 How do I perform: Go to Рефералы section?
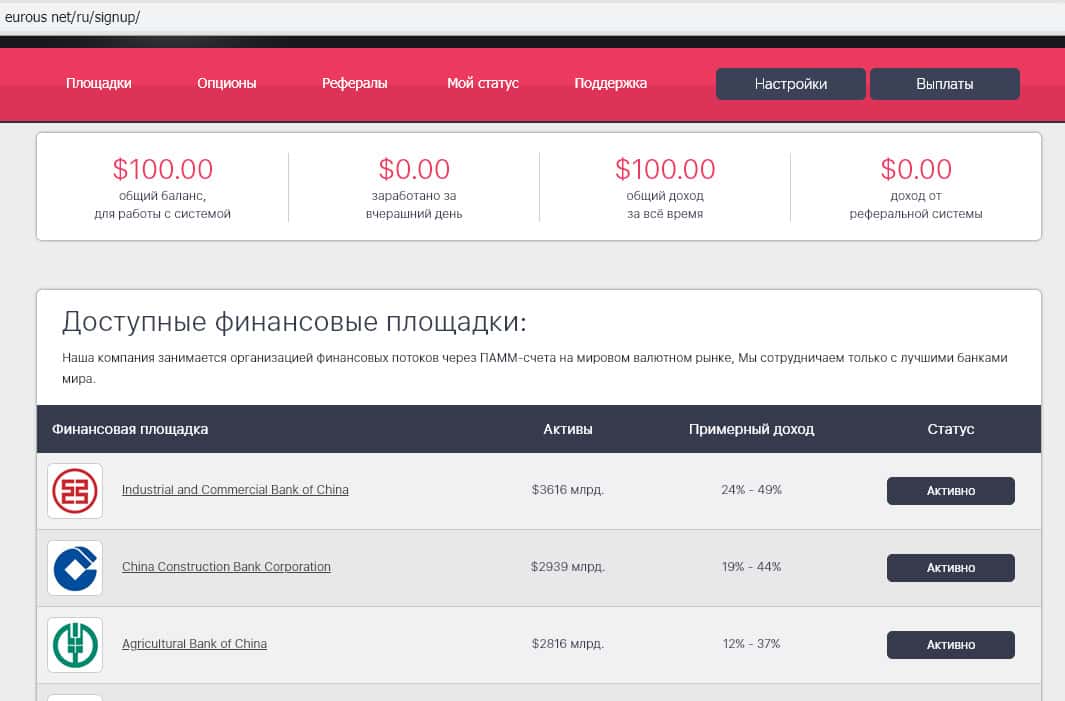355,84
